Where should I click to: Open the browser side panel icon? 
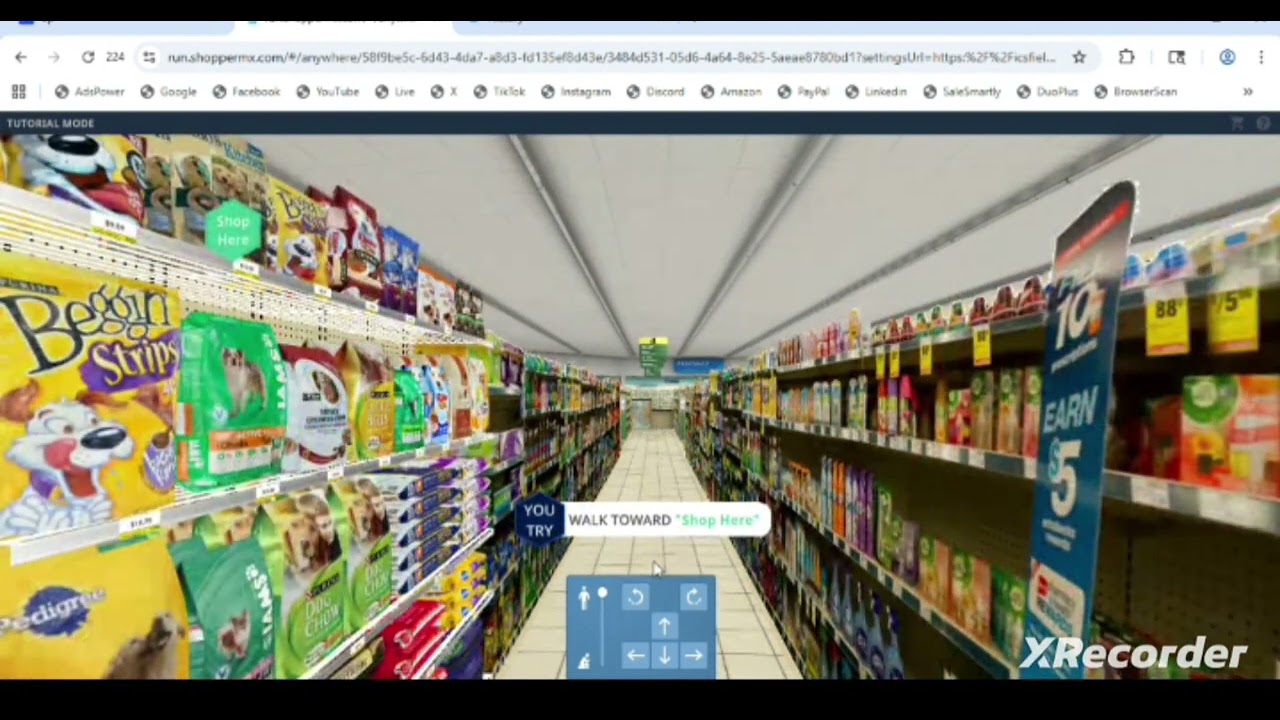coord(1177,58)
